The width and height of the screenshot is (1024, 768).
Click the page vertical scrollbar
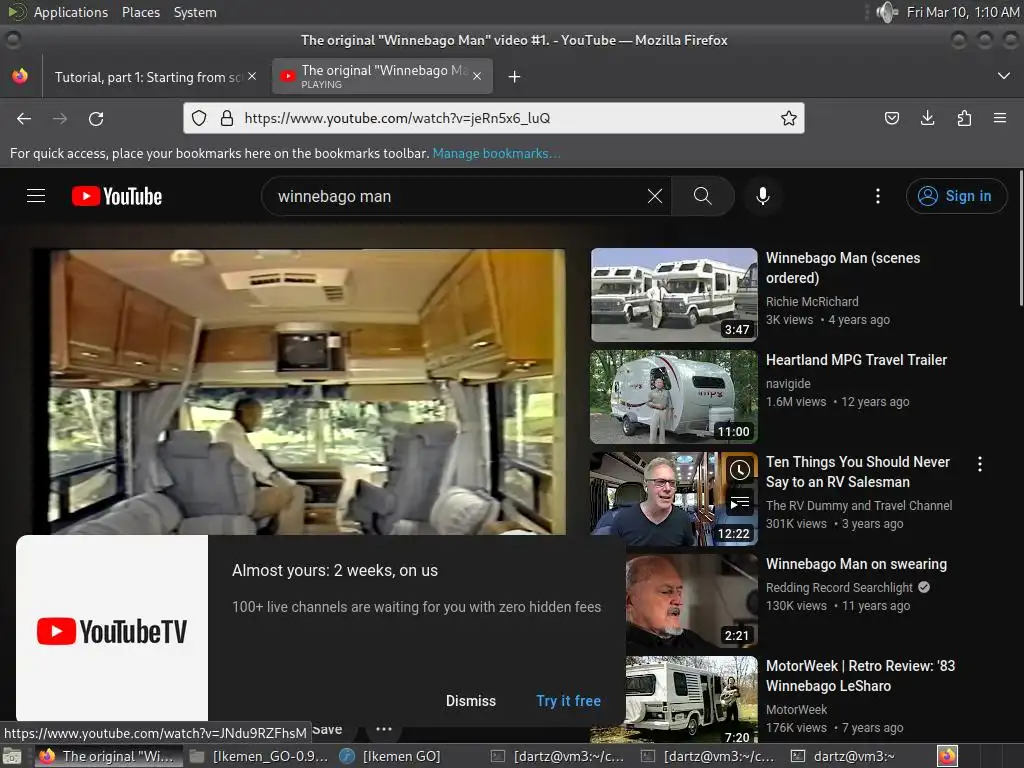pyautogui.click(x=1021, y=237)
